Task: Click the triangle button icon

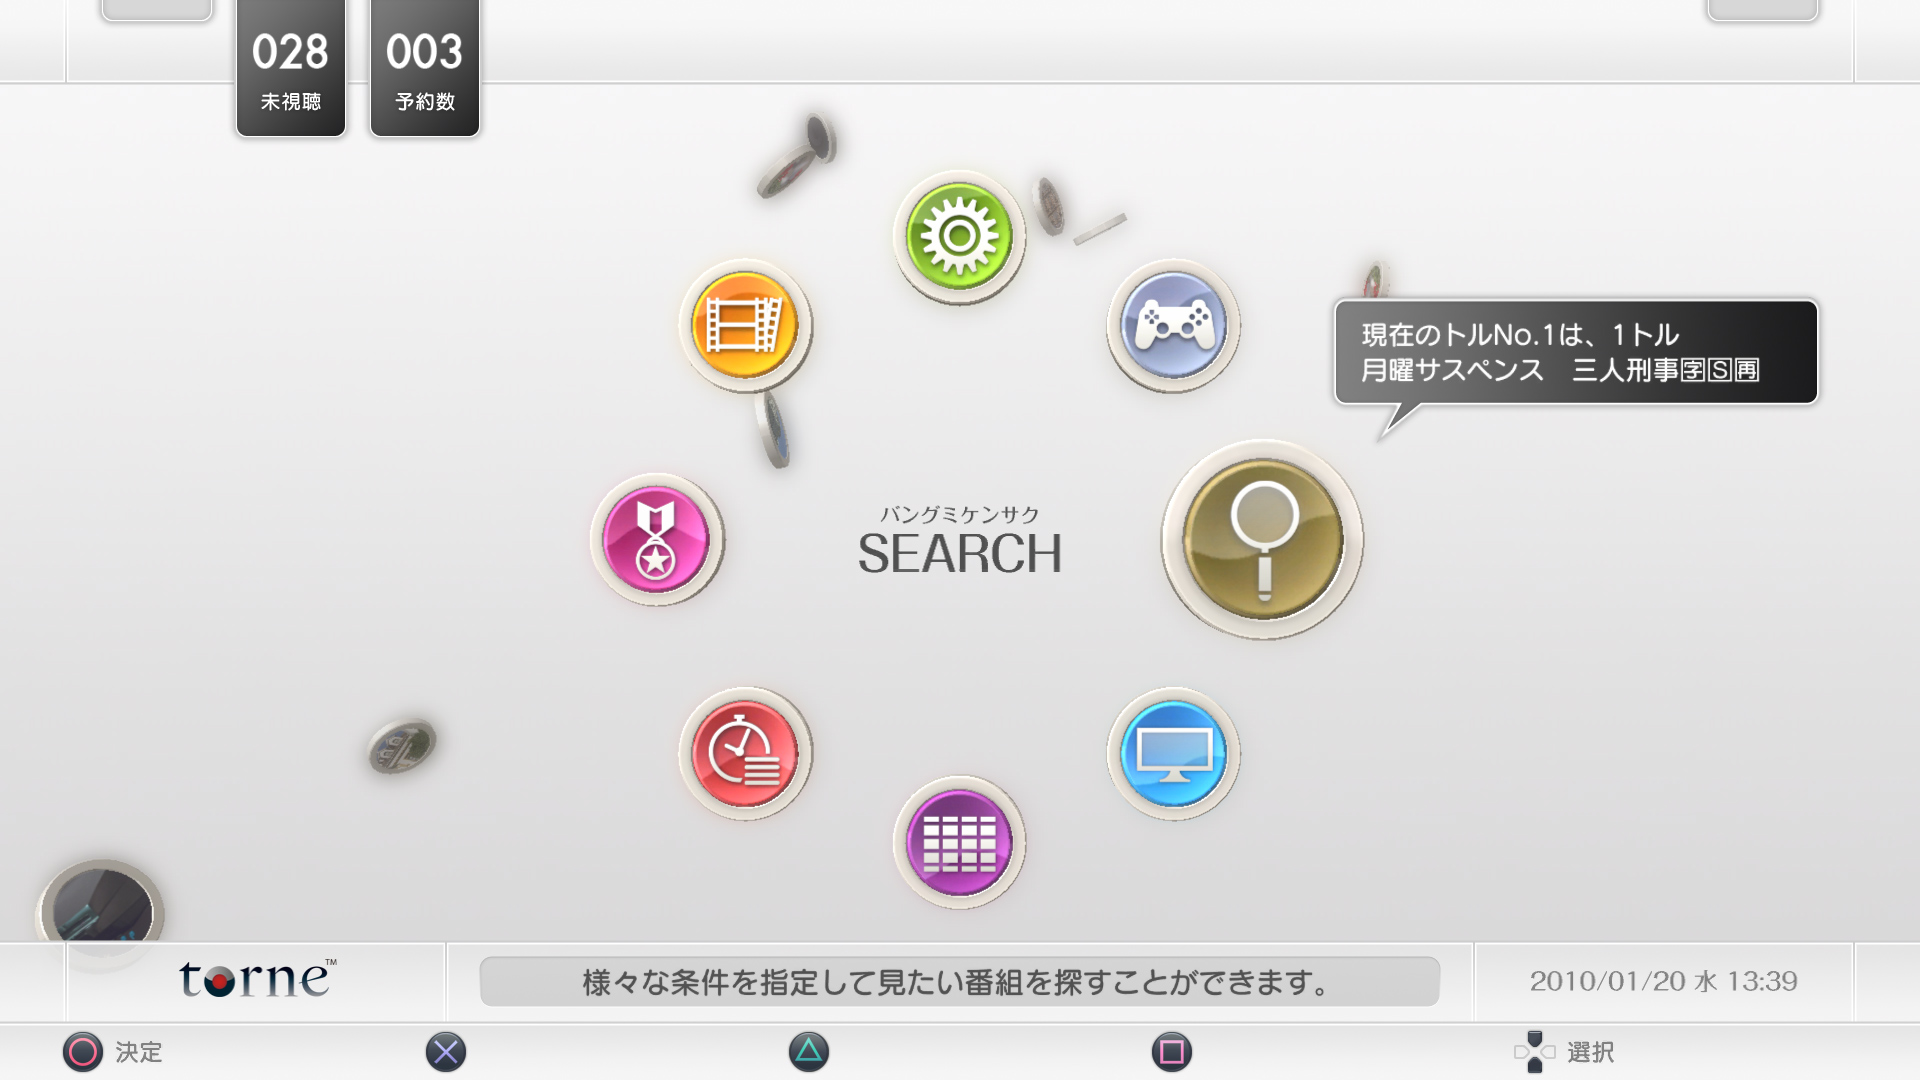Action: [809, 1052]
